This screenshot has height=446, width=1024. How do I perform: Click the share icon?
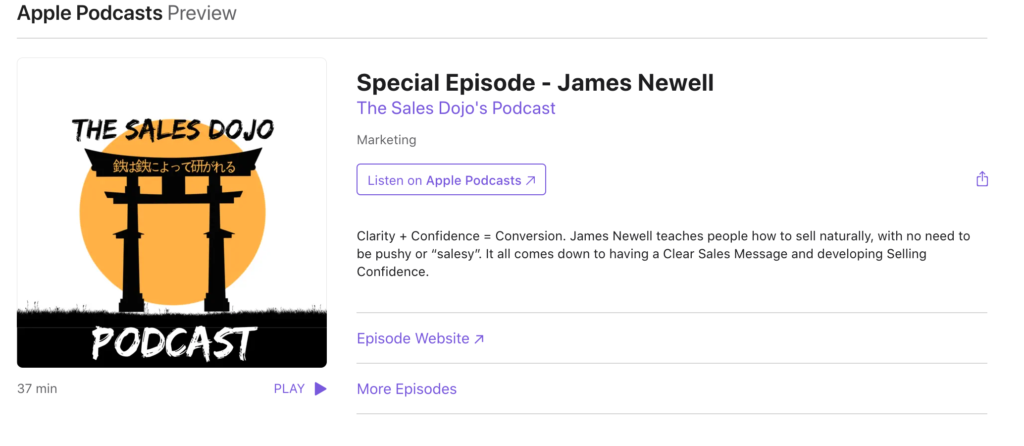[982, 179]
